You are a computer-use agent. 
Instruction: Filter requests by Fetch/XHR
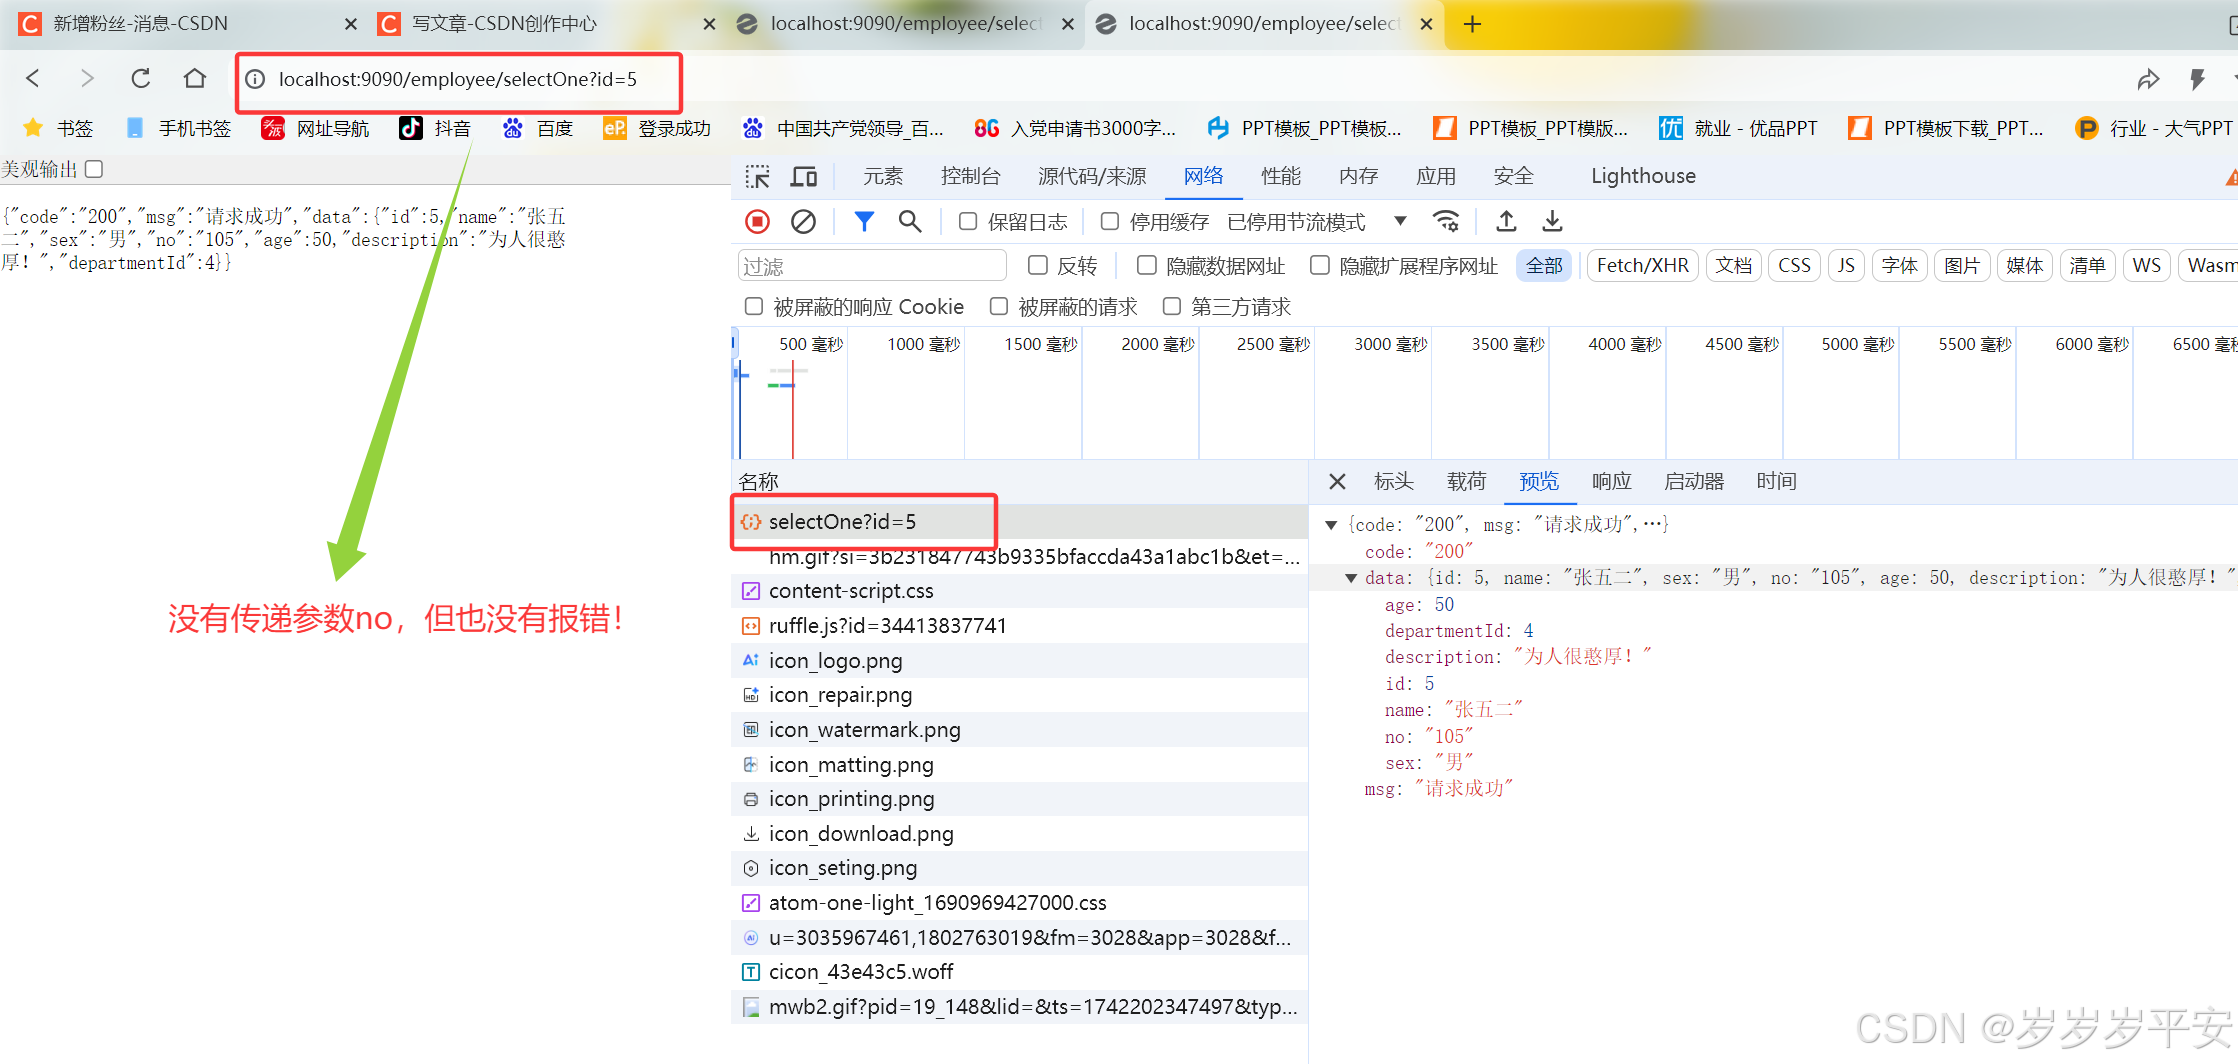coord(1642,265)
